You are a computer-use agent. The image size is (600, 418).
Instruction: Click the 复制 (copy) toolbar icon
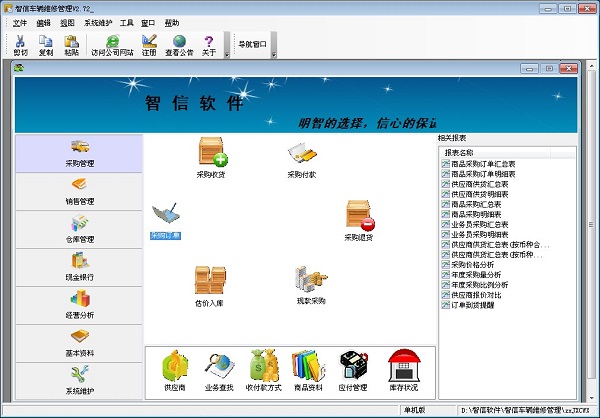[x=46, y=45]
